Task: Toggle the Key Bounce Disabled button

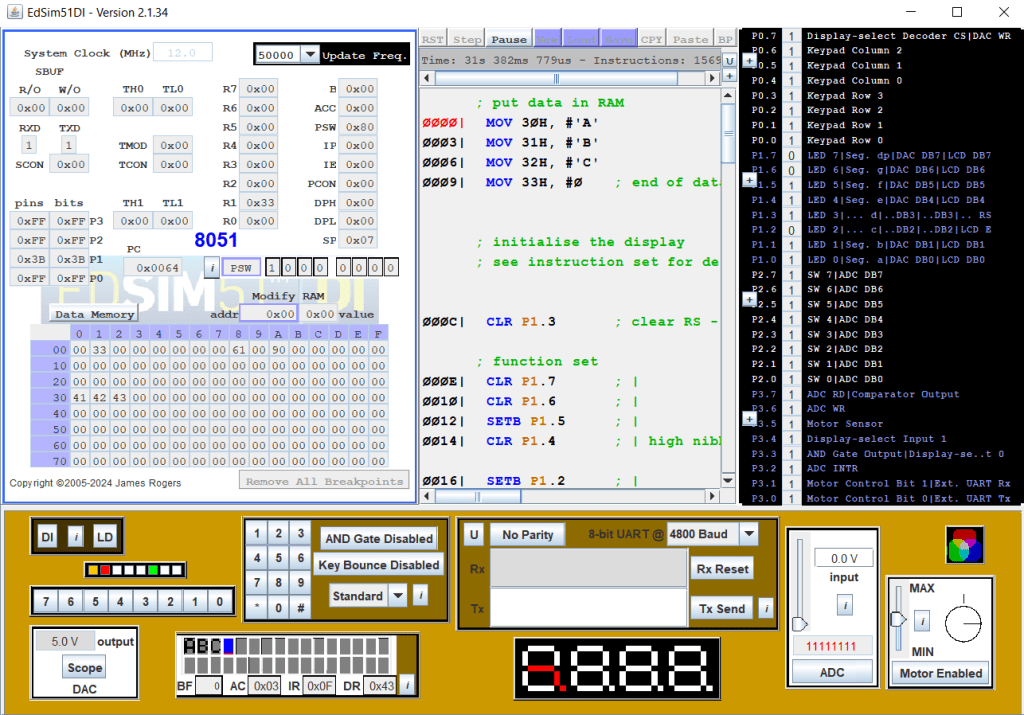Action: 379,565
